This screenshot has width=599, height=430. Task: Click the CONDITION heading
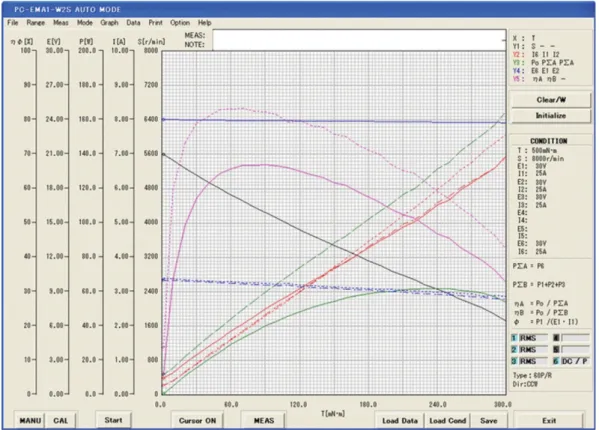click(549, 141)
